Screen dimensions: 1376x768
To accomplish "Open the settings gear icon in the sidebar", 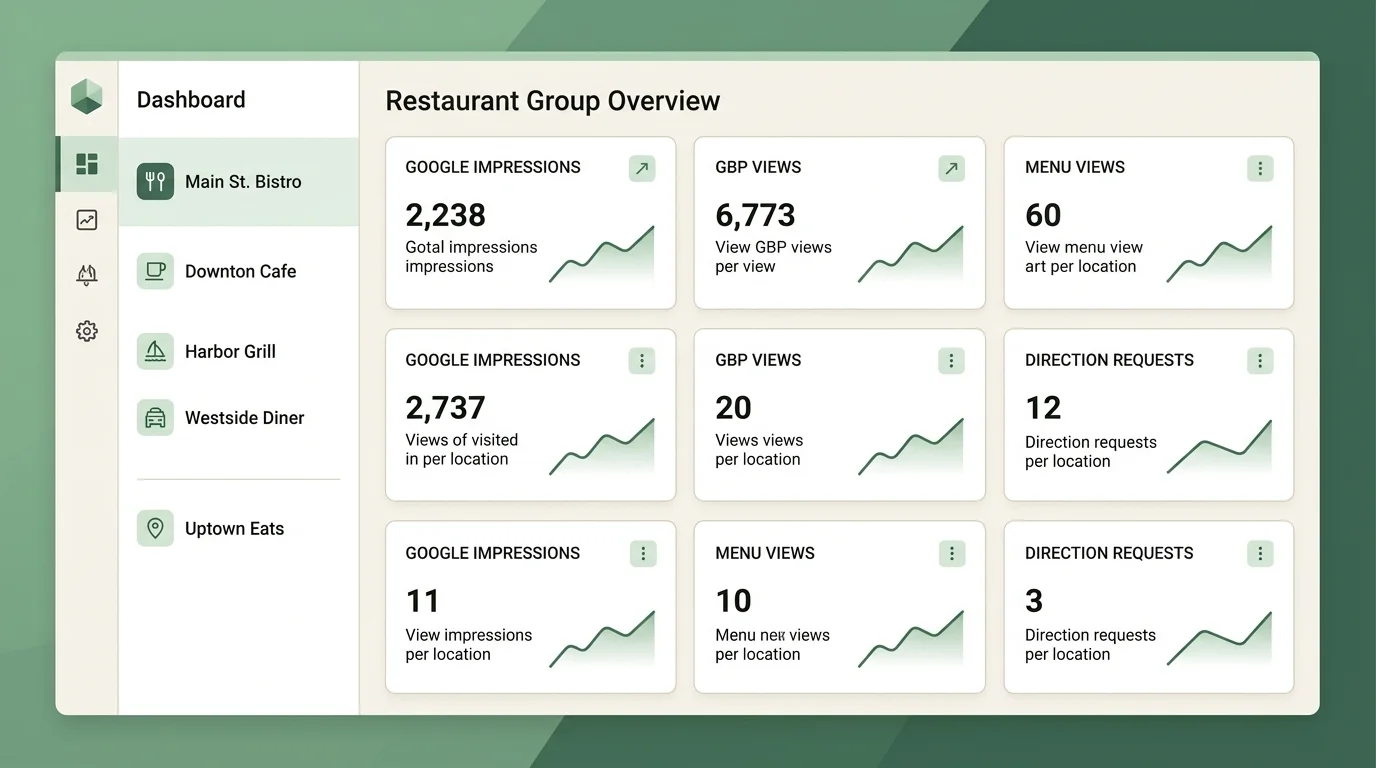I will [87, 331].
